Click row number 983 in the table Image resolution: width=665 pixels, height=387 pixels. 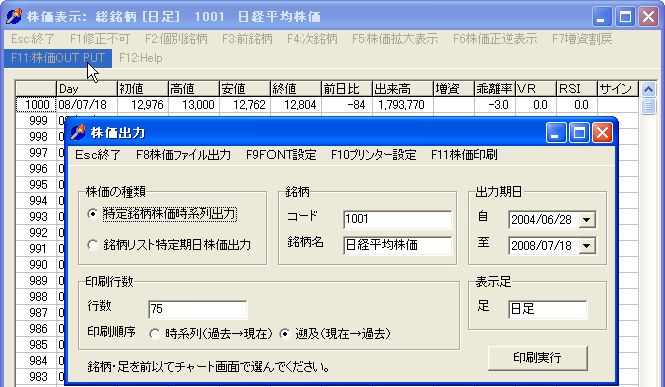pyautogui.click(x=36, y=376)
